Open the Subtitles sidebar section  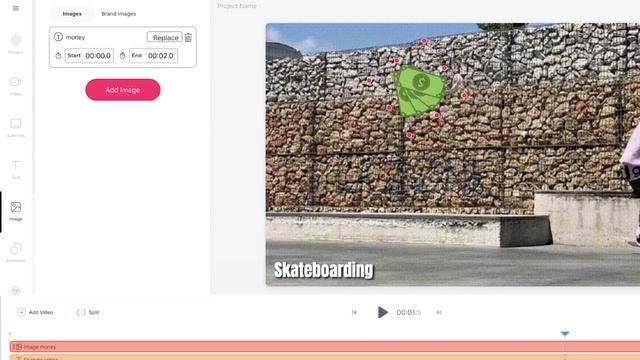tap(16, 127)
